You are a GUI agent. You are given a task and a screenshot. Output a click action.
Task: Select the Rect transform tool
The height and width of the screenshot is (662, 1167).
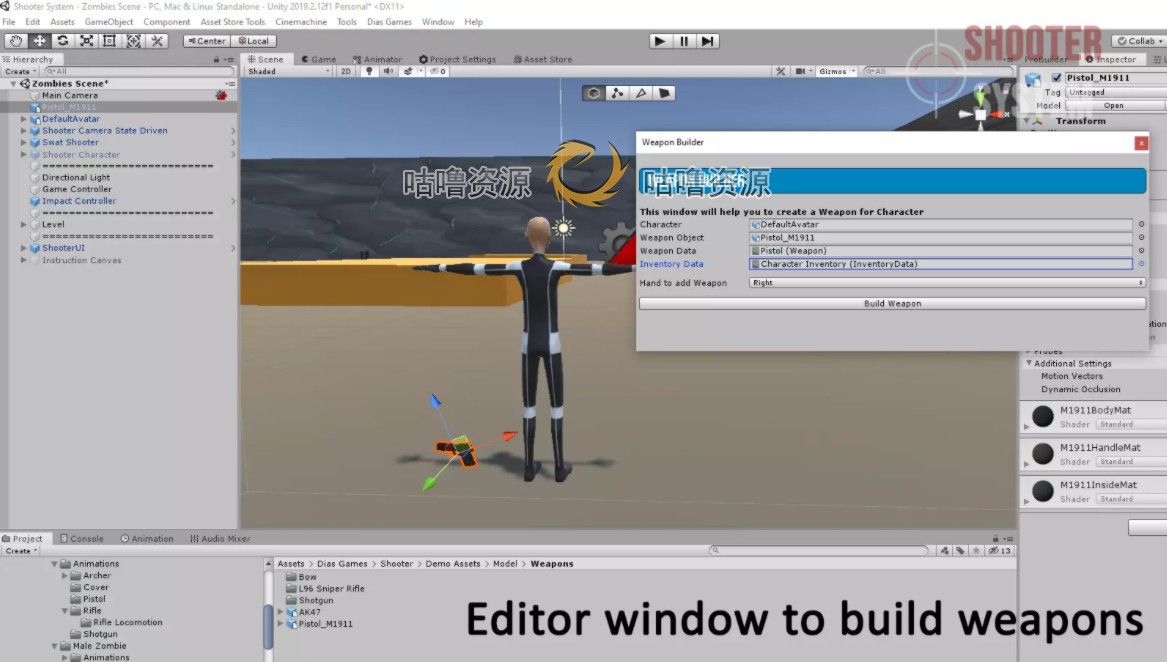pyautogui.click(x=109, y=41)
